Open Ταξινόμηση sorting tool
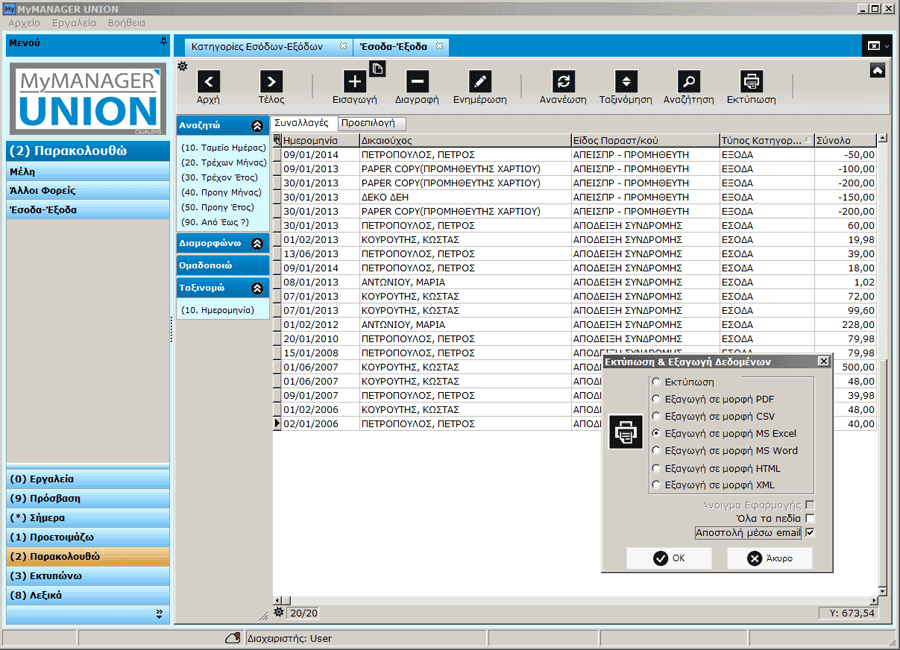This screenshot has height=650, width=900. click(626, 82)
